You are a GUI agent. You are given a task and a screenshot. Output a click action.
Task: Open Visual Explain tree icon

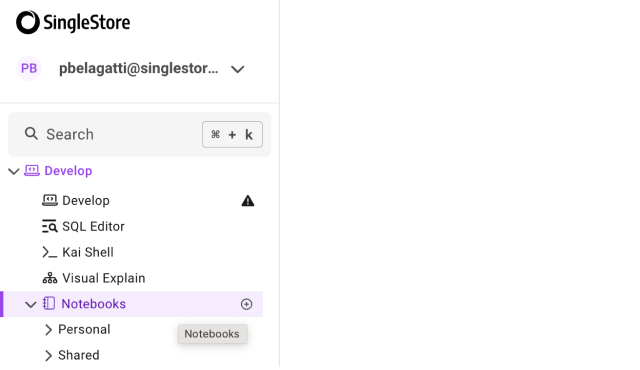[x=50, y=278]
